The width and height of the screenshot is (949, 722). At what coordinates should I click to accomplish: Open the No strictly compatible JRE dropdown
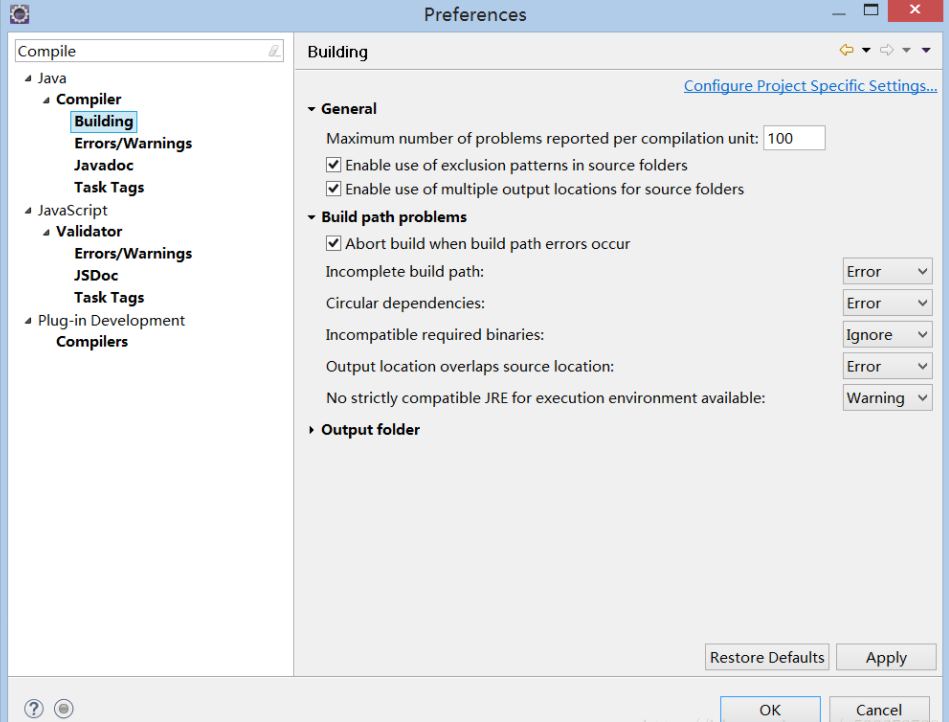(887, 398)
